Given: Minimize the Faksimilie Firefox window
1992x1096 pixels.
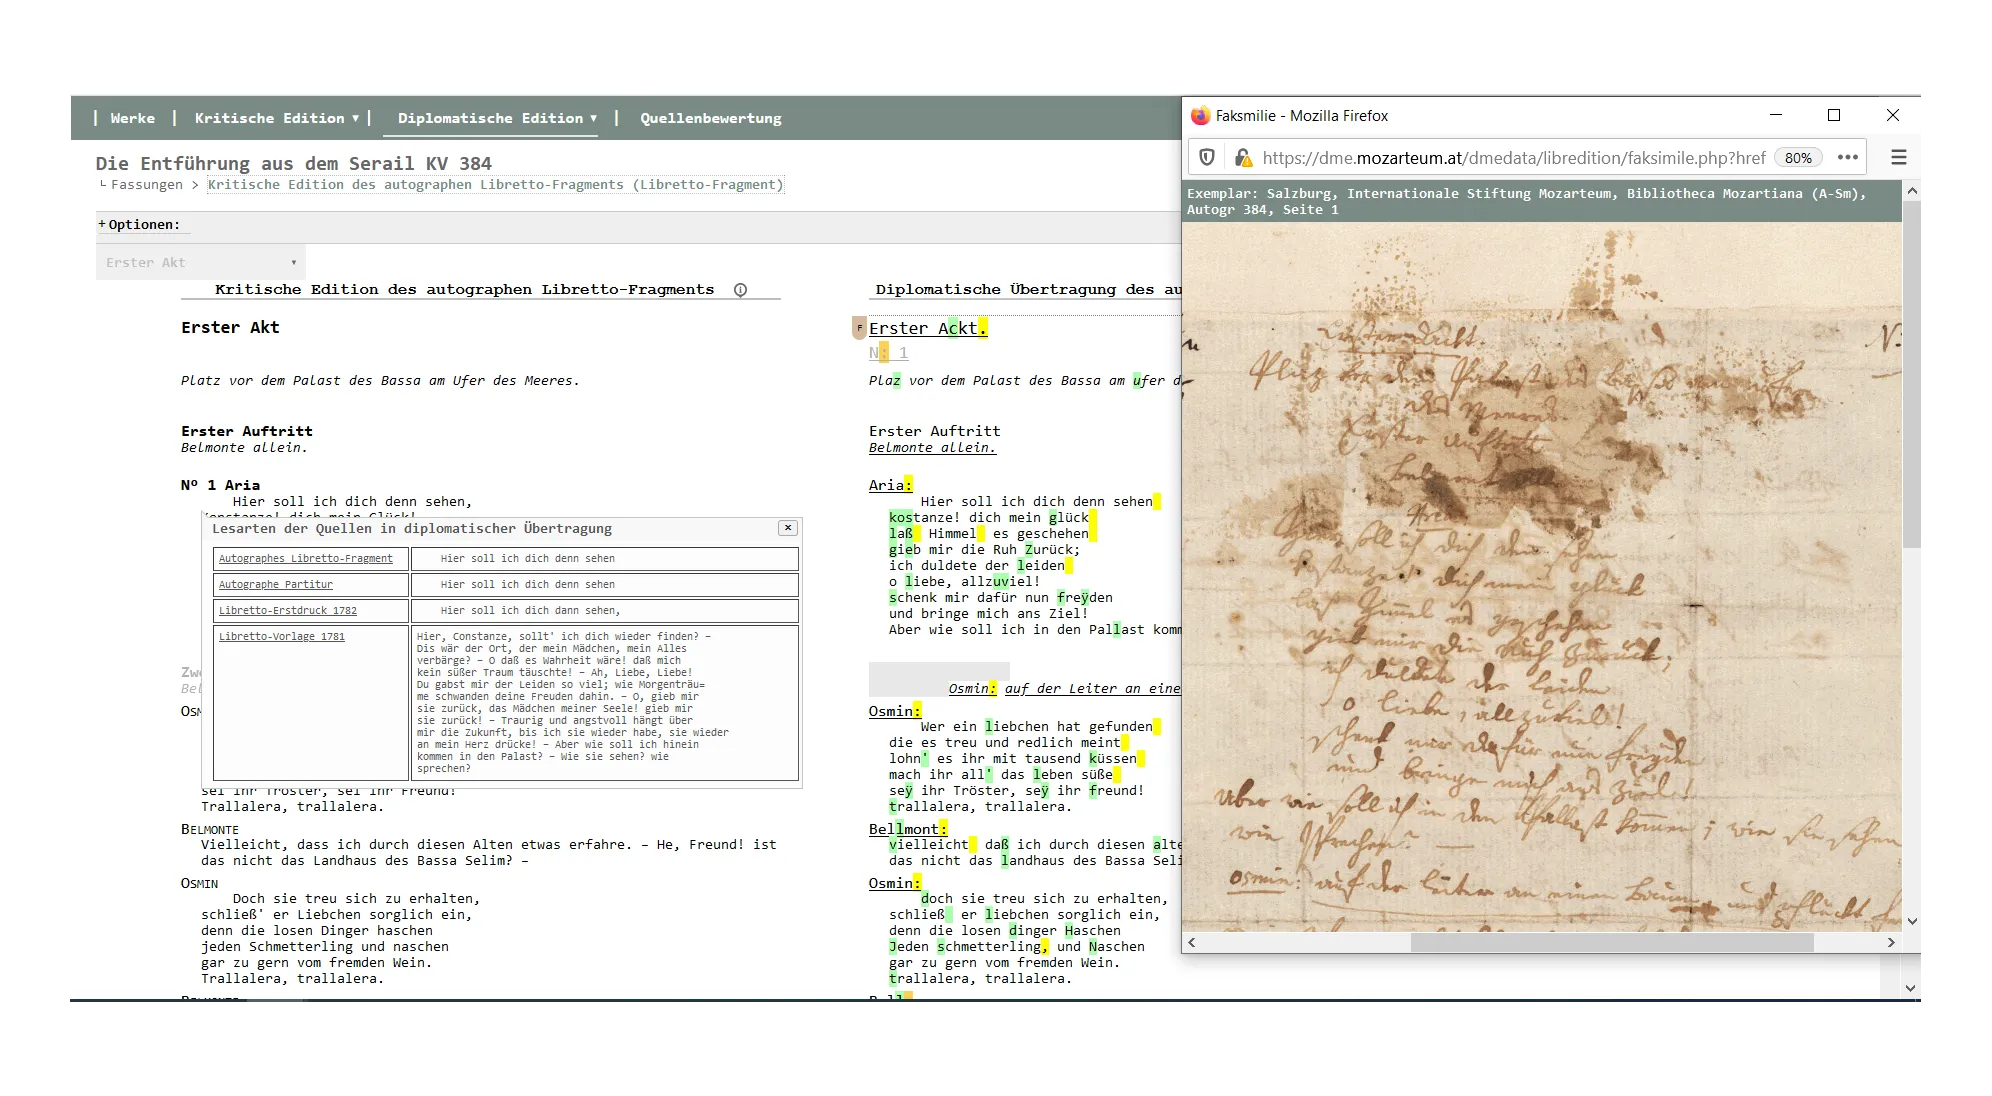Looking at the screenshot, I should [1776, 115].
